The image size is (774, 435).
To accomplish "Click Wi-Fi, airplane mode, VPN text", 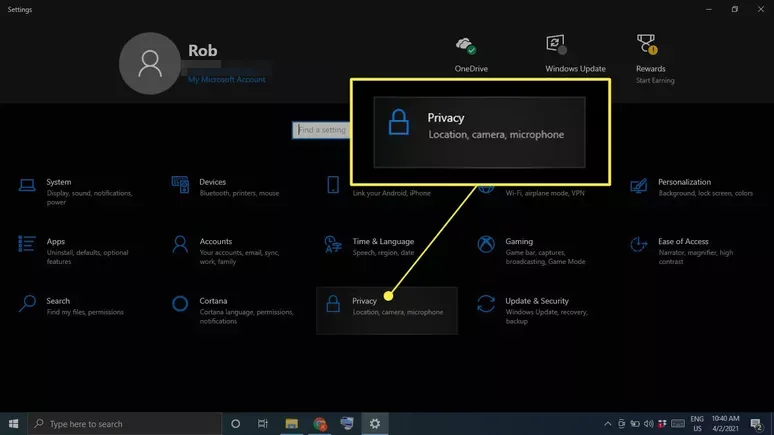I will pyautogui.click(x=545, y=193).
